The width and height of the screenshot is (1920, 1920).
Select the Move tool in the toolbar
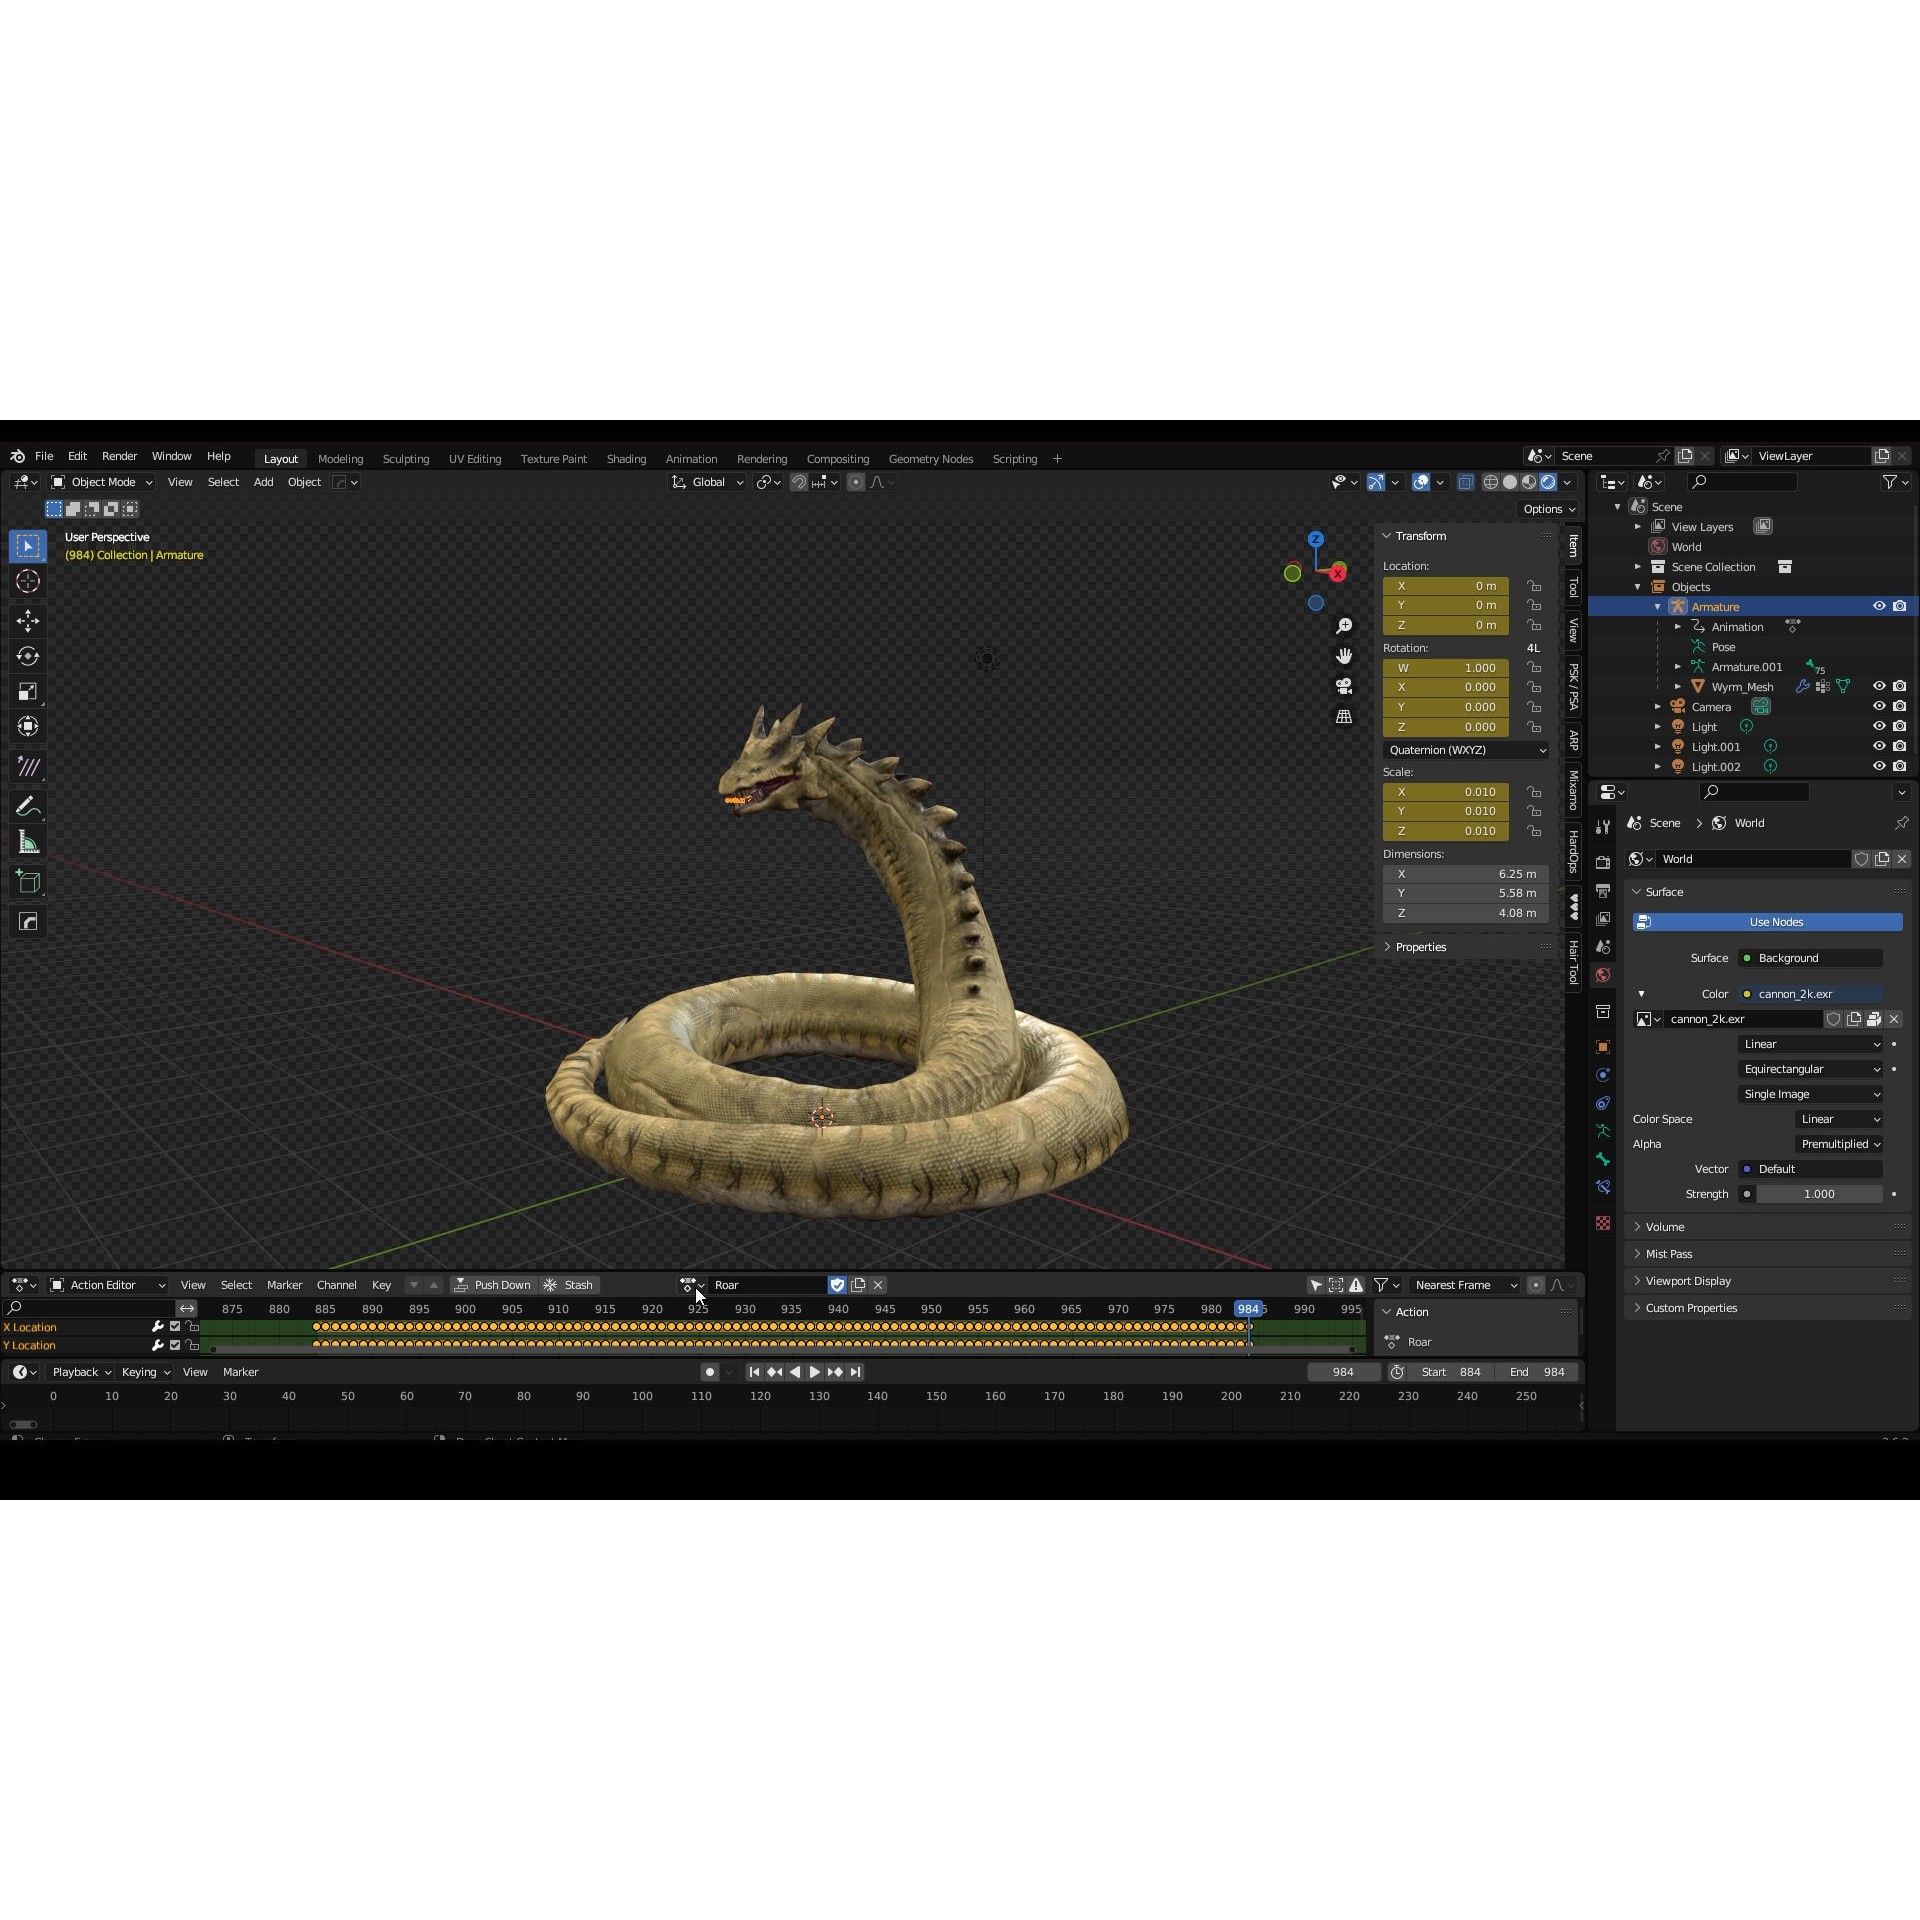coord(28,620)
